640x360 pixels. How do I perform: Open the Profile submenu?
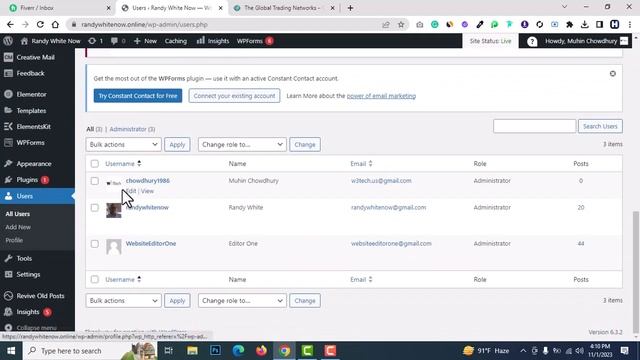point(14,240)
